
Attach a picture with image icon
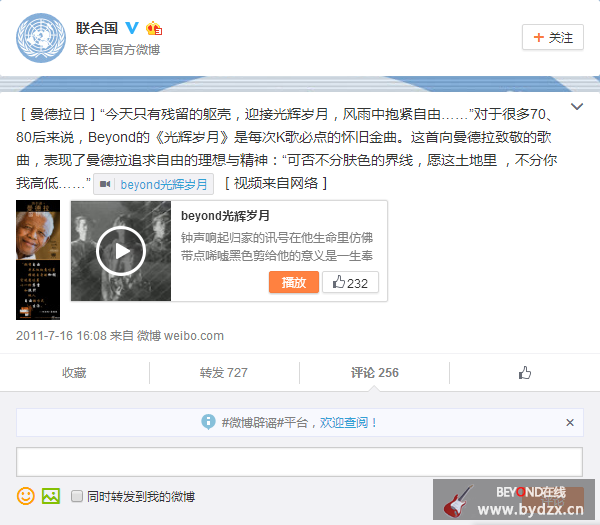point(51,496)
